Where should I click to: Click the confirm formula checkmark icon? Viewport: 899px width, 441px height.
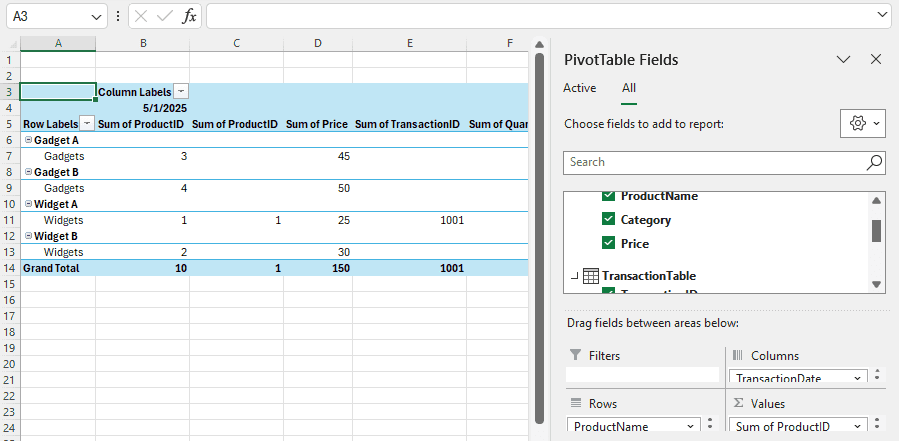pyautogui.click(x=165, y=17)
